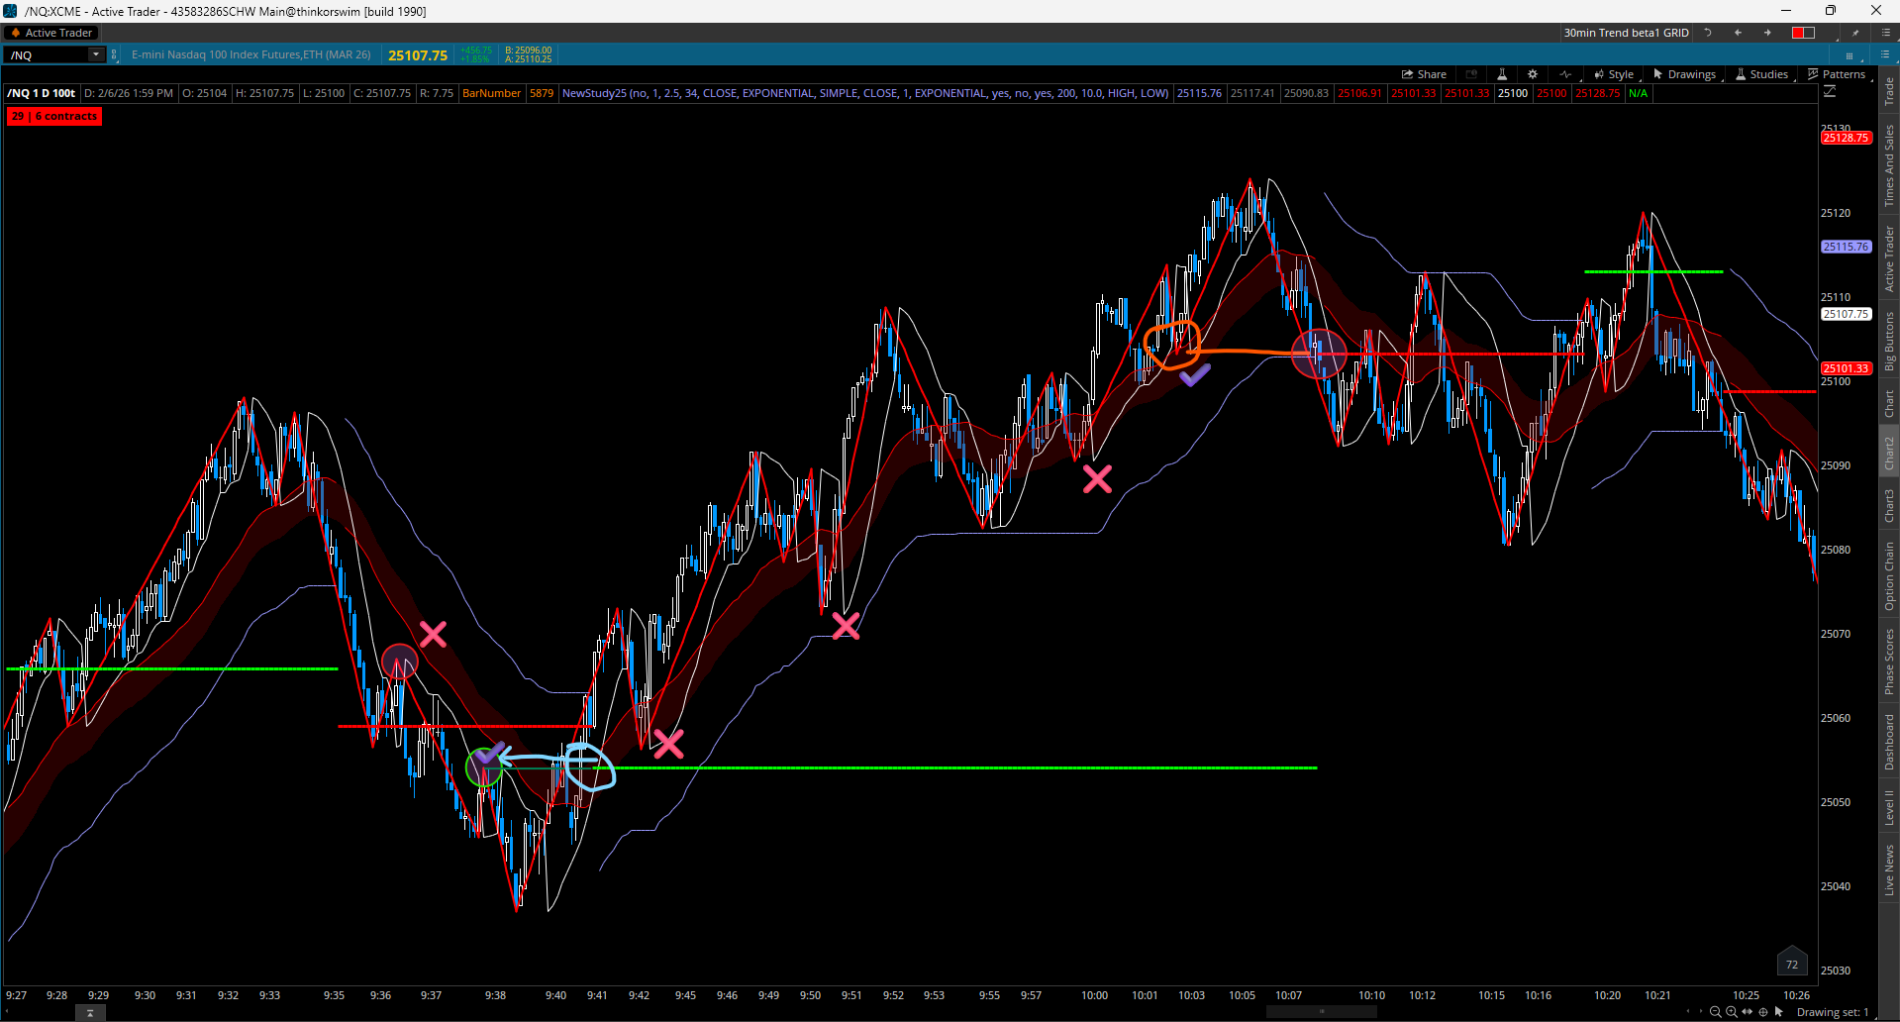Click the Active Trader button
Viewport: 1900px width, 1022px height.
(52, 33)
